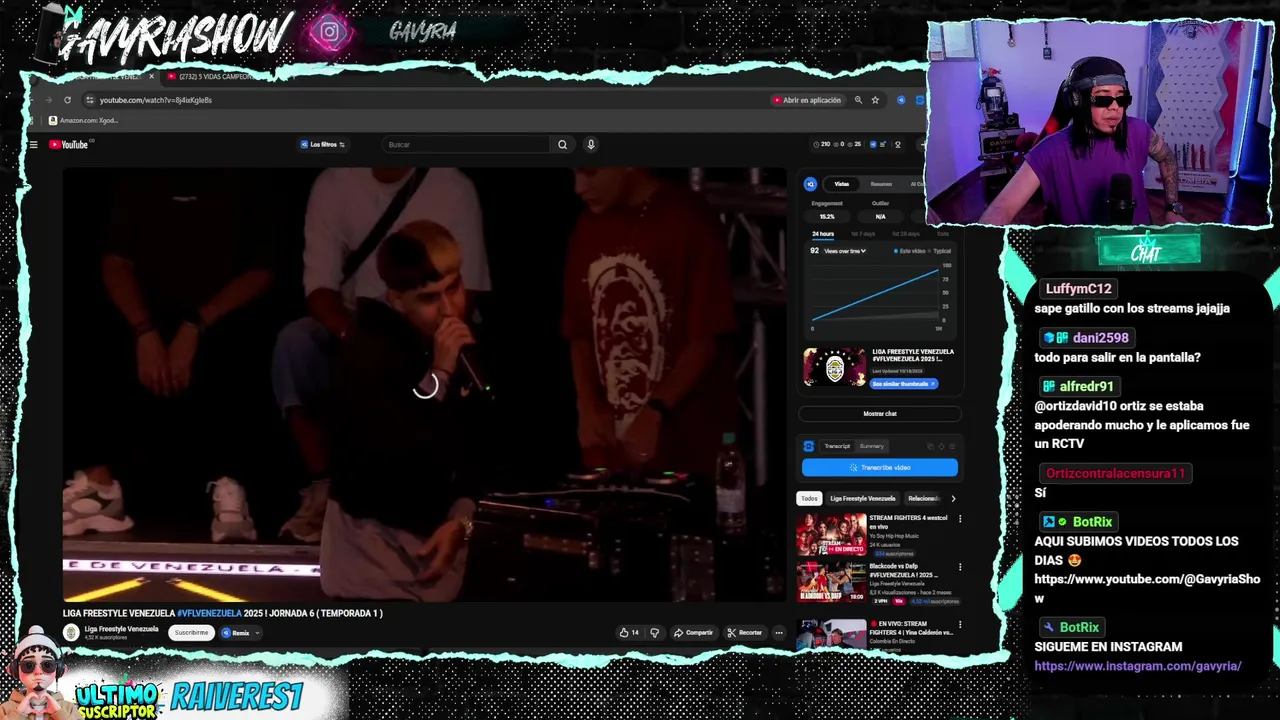1280x720 pixels.
Task: Open the vidIQ video thumbnail preview
Action: click(x=835, y=367)
